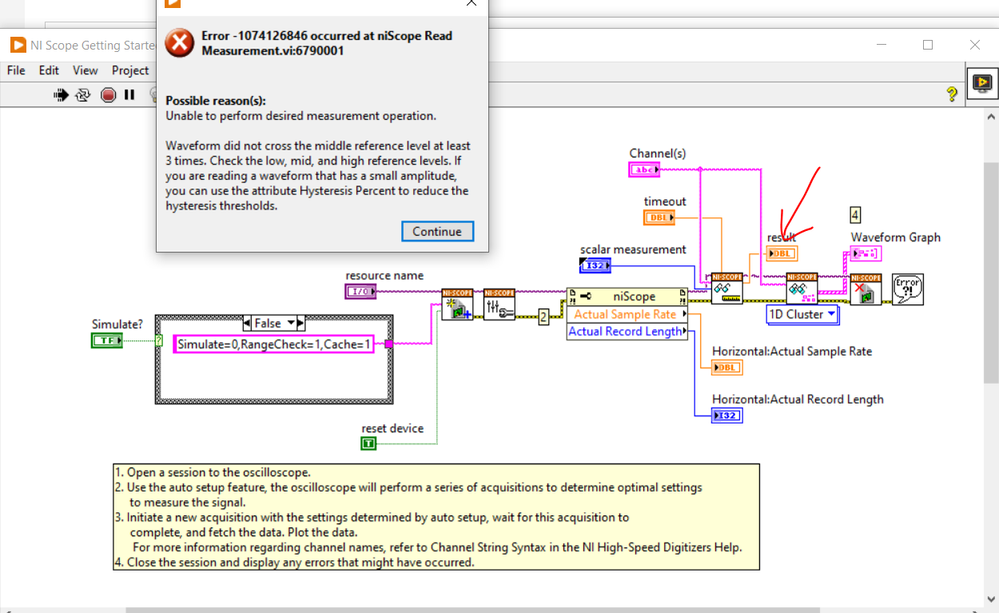The image size is (999, 613).
Task: Click the horizontal scrollbar thumb at bottom
Action: [x=471, y=610]
